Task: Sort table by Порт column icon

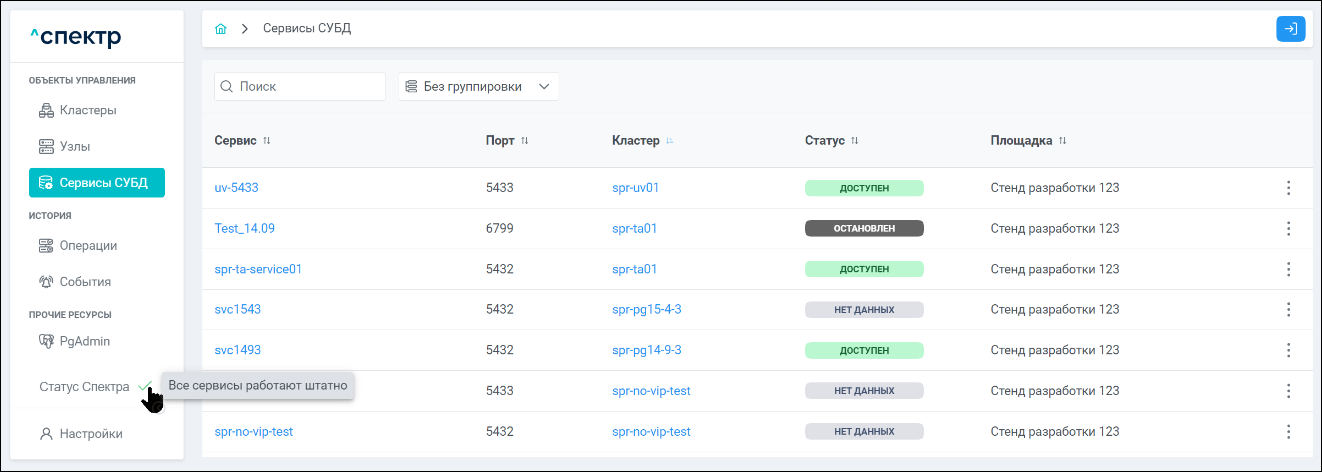Action: click(x=525, y=141)
